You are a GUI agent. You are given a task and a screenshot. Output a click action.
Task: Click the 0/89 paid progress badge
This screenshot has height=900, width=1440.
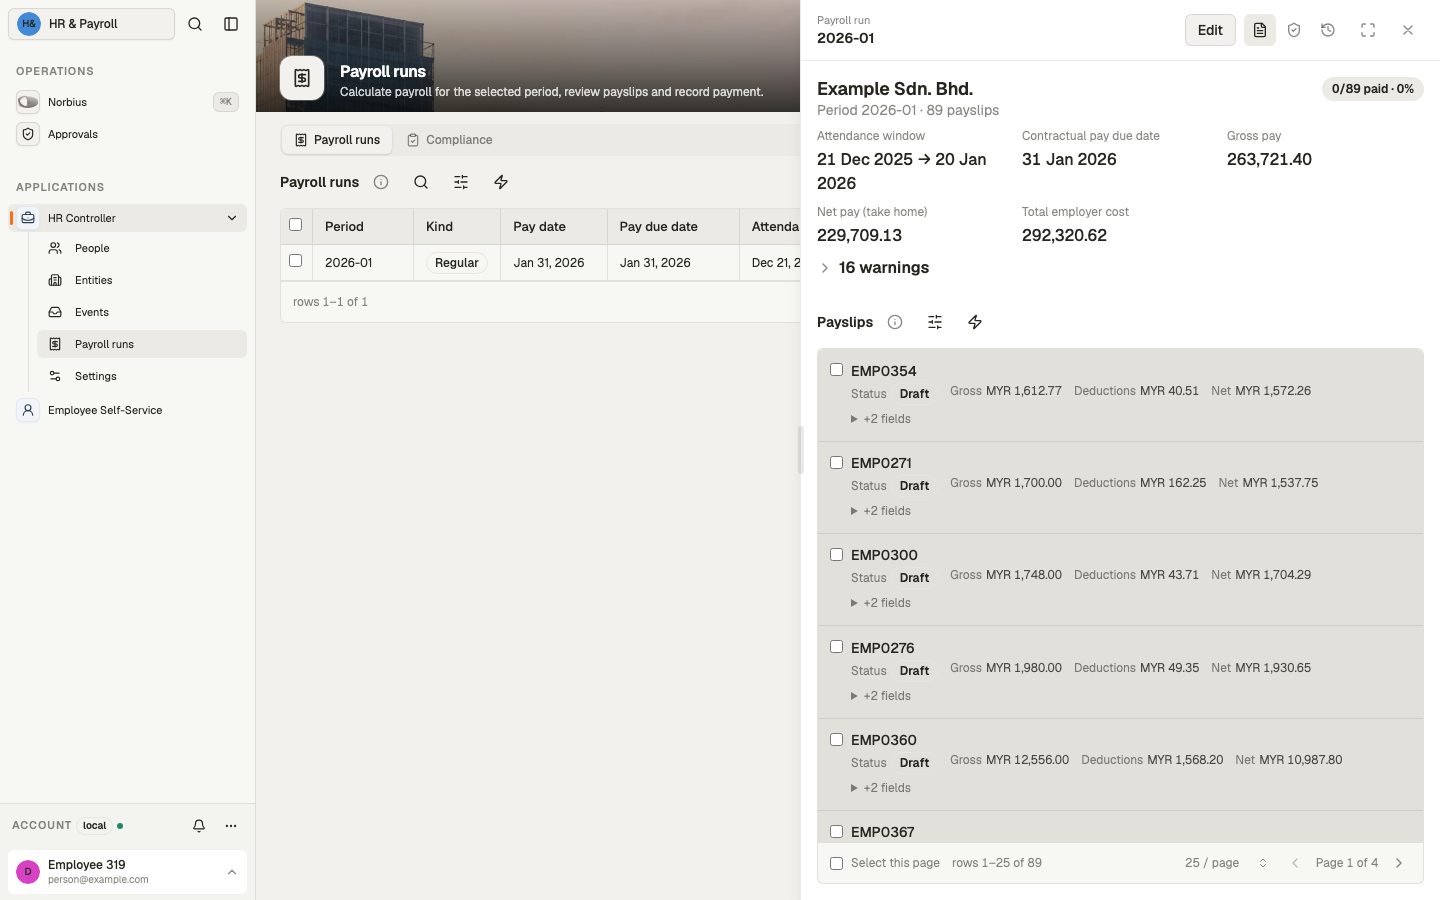point(1372,89)
